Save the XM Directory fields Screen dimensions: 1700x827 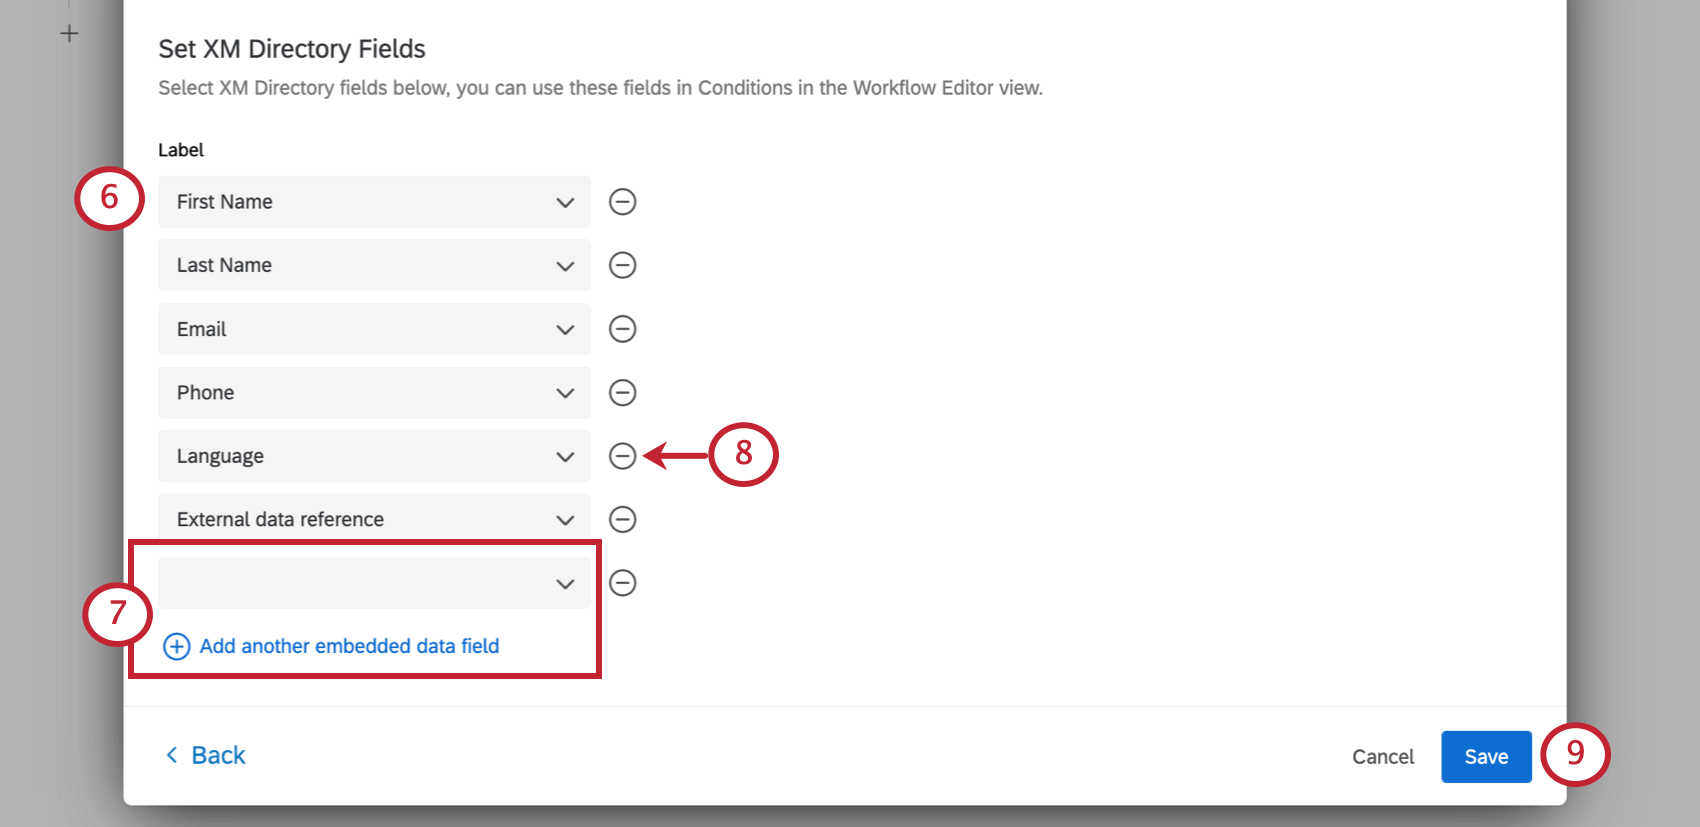click(x=1485, y=756)
